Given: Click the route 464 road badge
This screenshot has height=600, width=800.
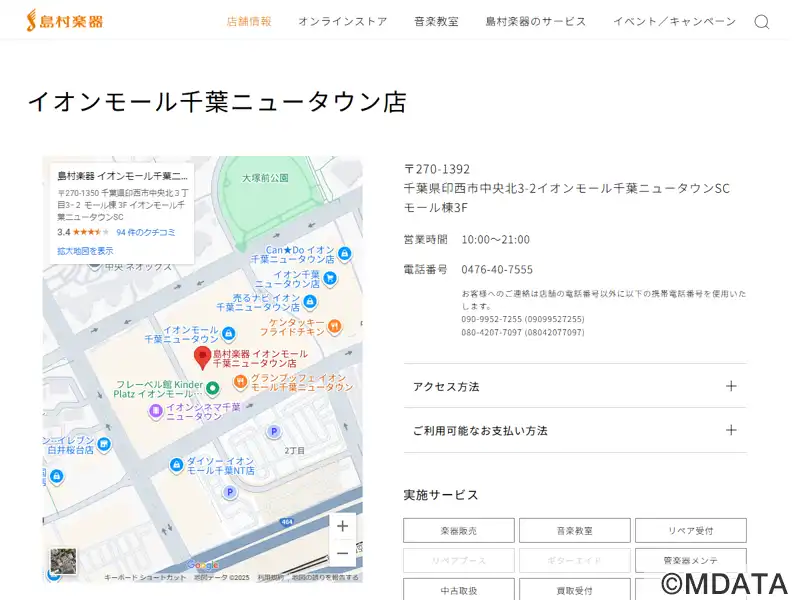Looking at the screenshot, I should (x=287, y=522).
